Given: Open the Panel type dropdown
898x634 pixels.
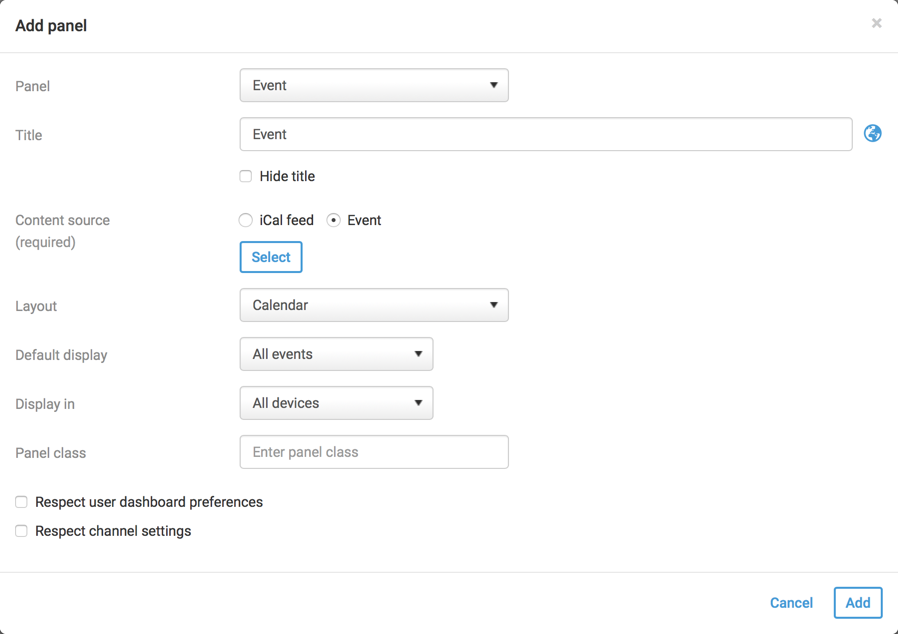Looking at the screenshot, I should tap(374, 85).
